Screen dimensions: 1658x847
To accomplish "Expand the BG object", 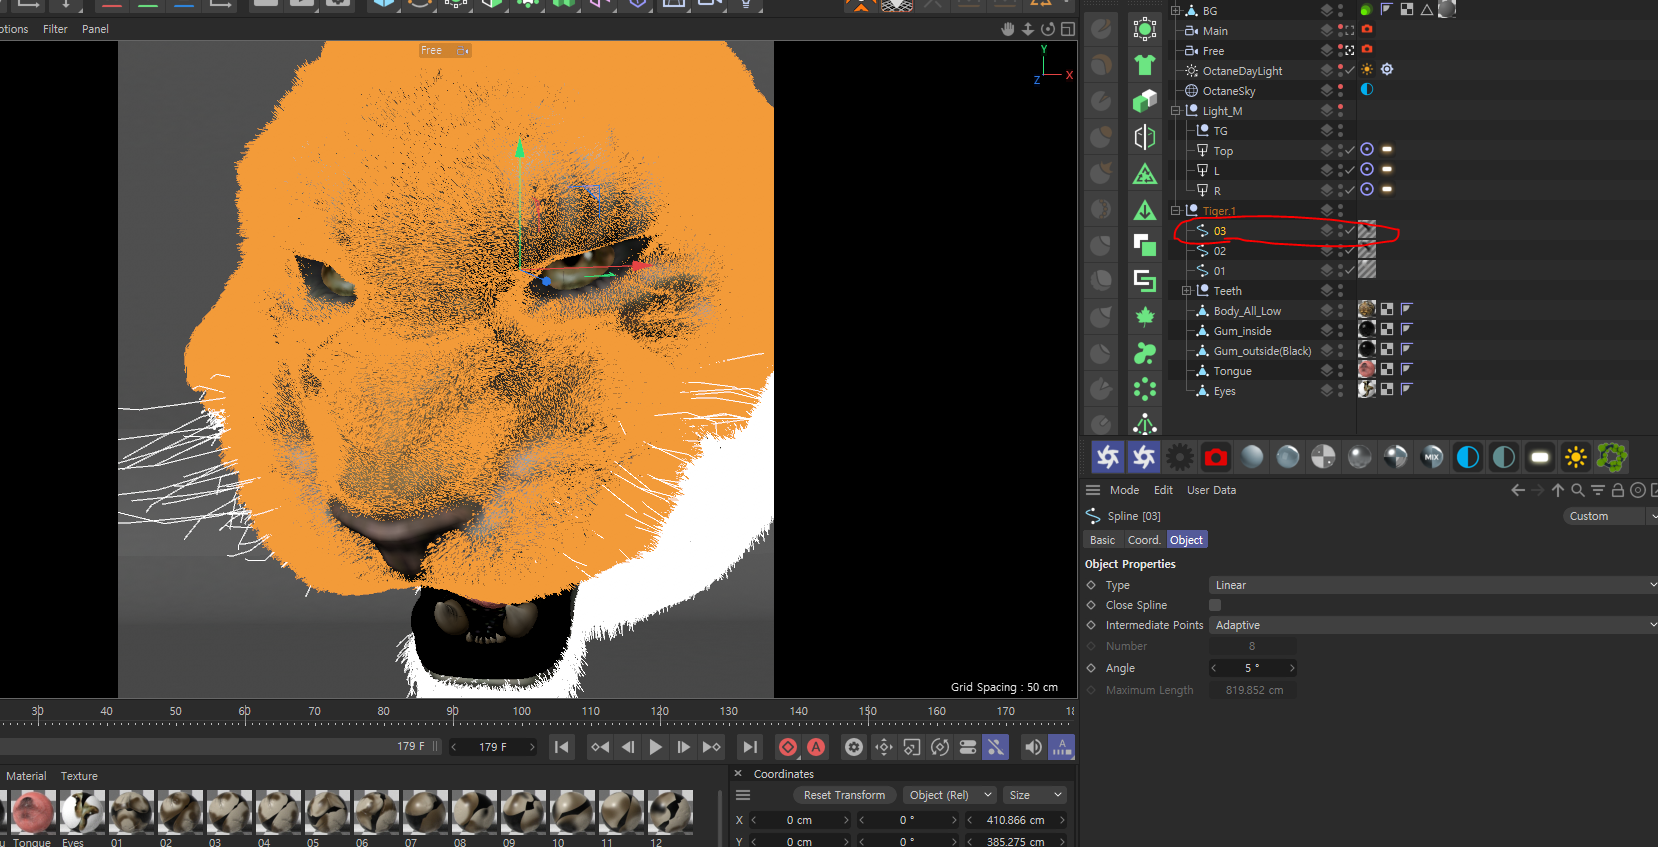I will click(1176, 10).
